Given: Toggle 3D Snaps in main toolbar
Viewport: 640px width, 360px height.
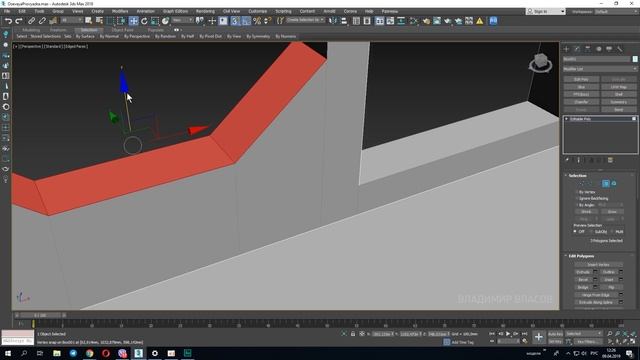Looking at the screenshot, I should (x=235, y=21).
